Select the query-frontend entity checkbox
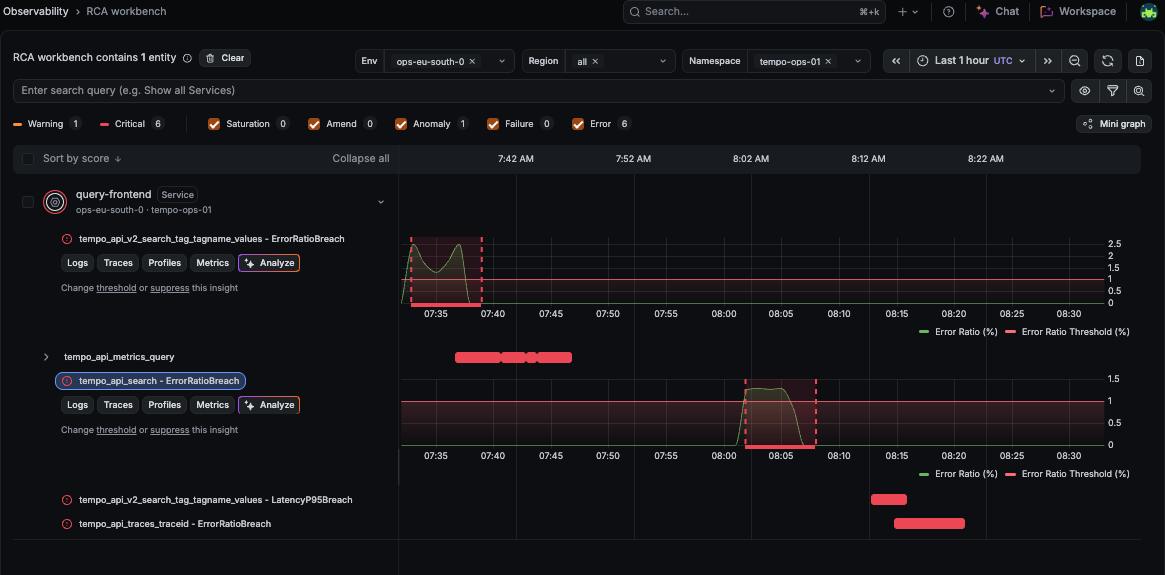The height and width of the screenshot is (575, 1165). point(28,202)
